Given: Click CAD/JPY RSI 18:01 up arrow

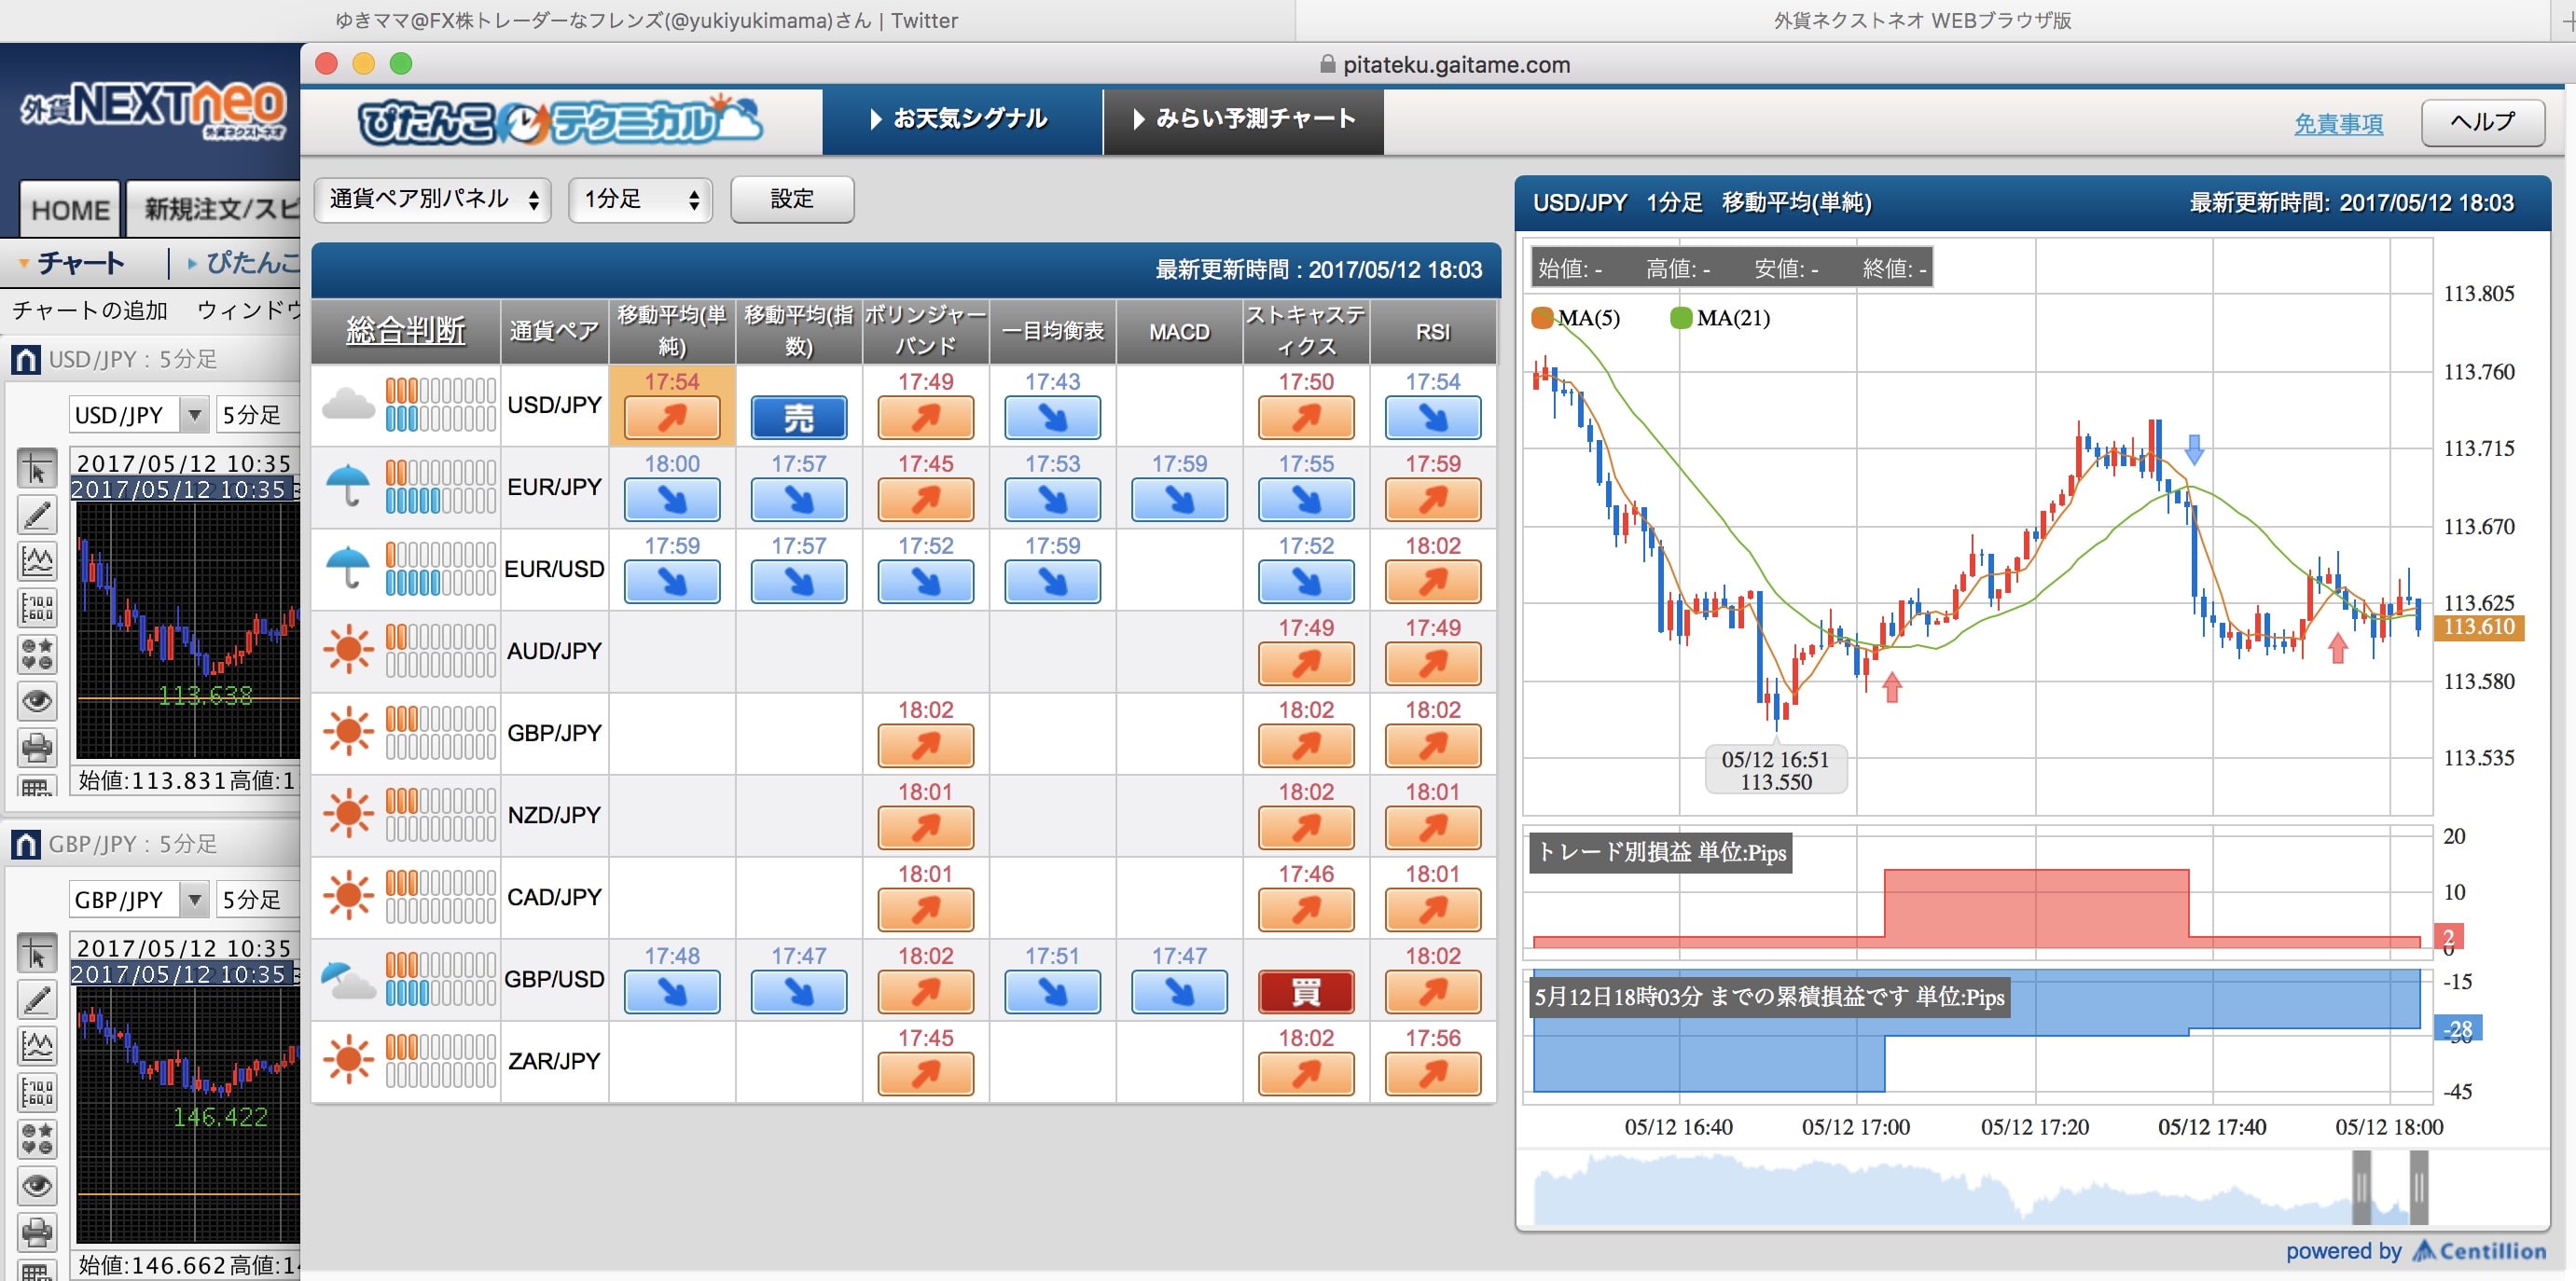Looking at the screenshot, I should pyautogui.click(x=1433, y=909).
